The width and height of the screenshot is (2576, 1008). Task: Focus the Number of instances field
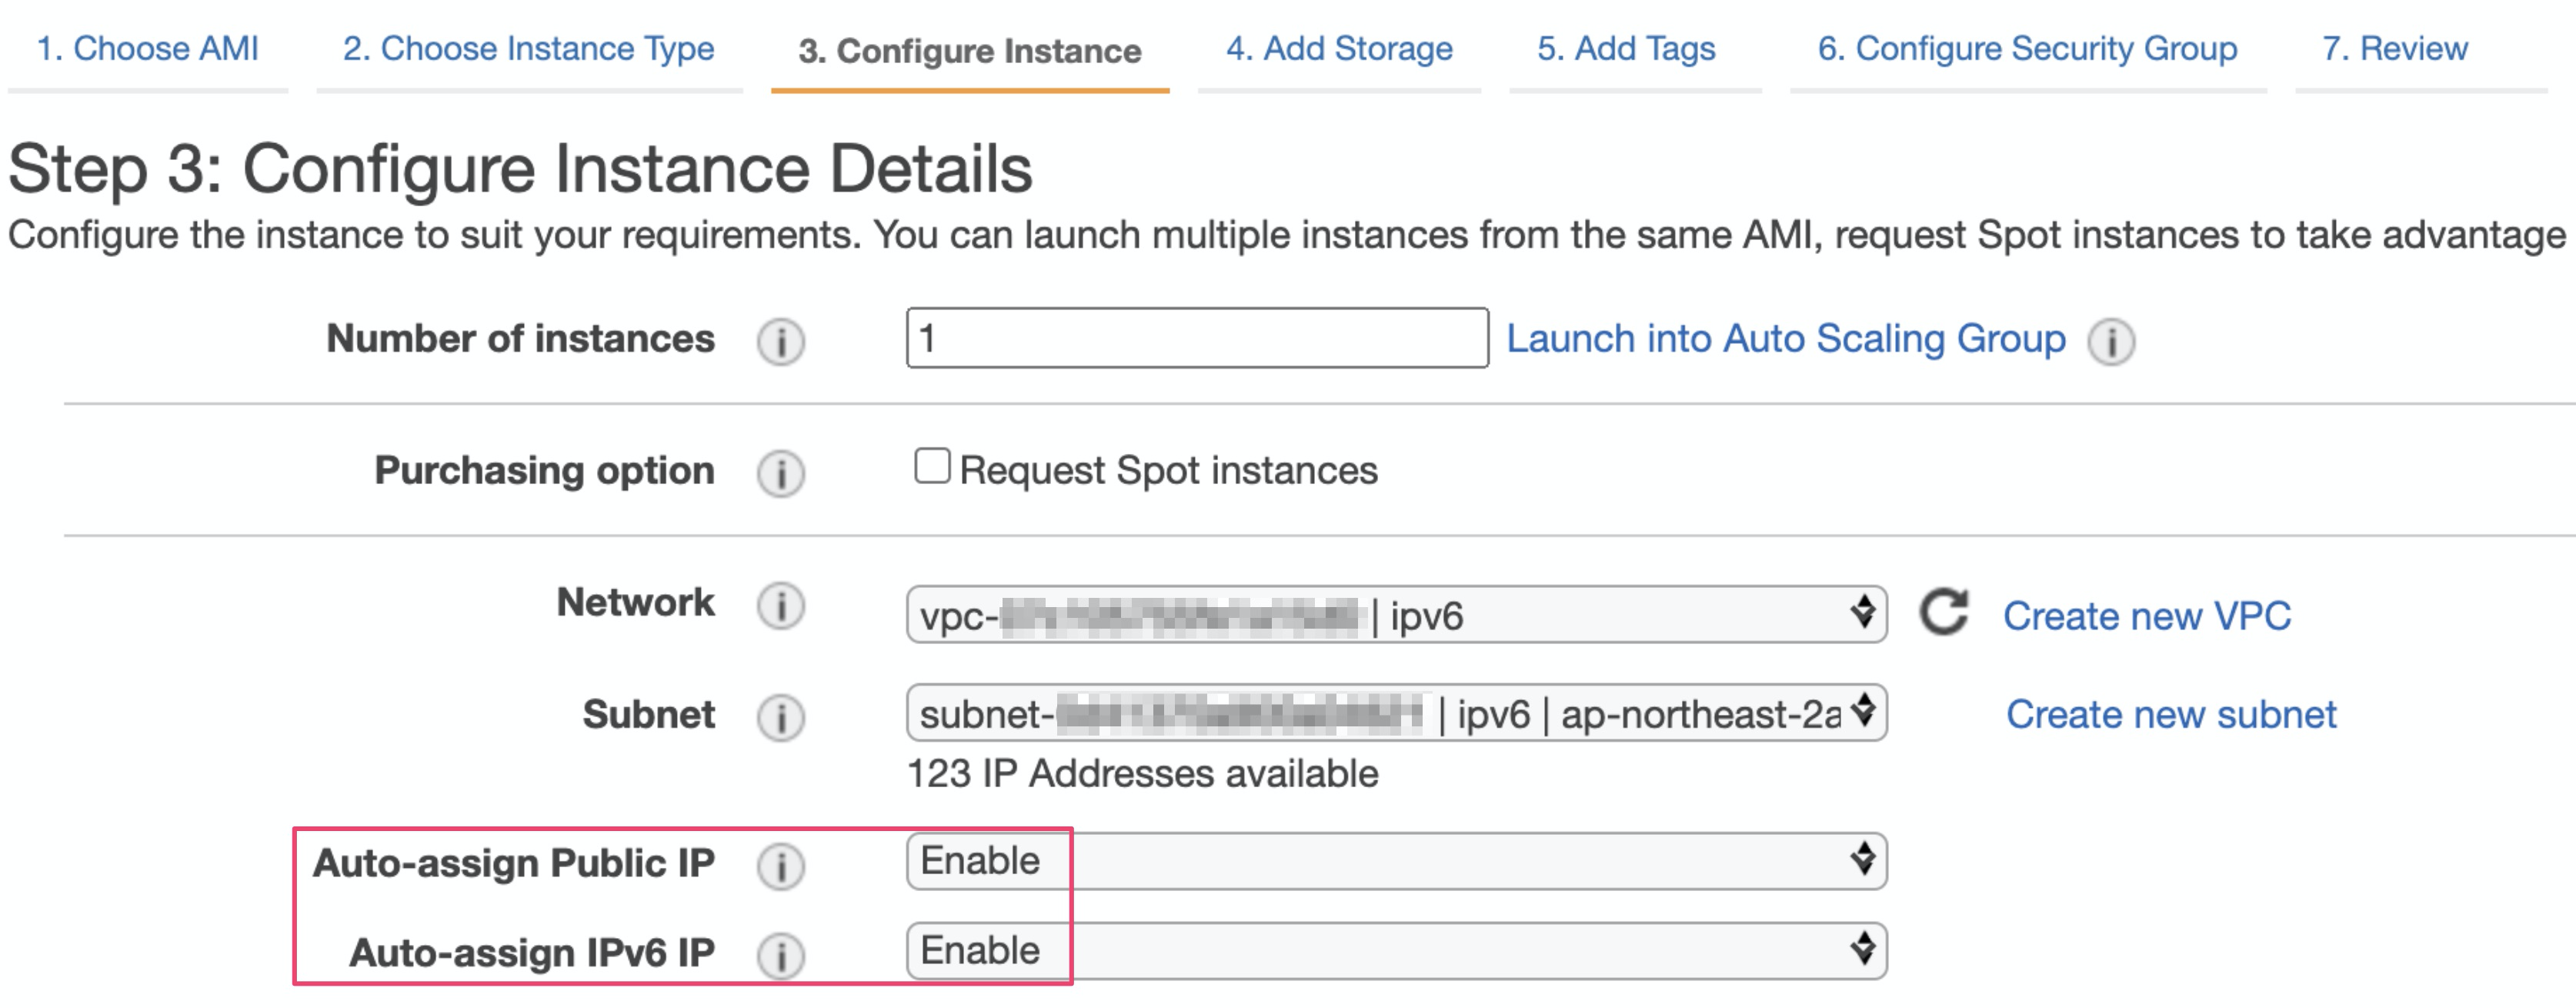click(1196, 338)
